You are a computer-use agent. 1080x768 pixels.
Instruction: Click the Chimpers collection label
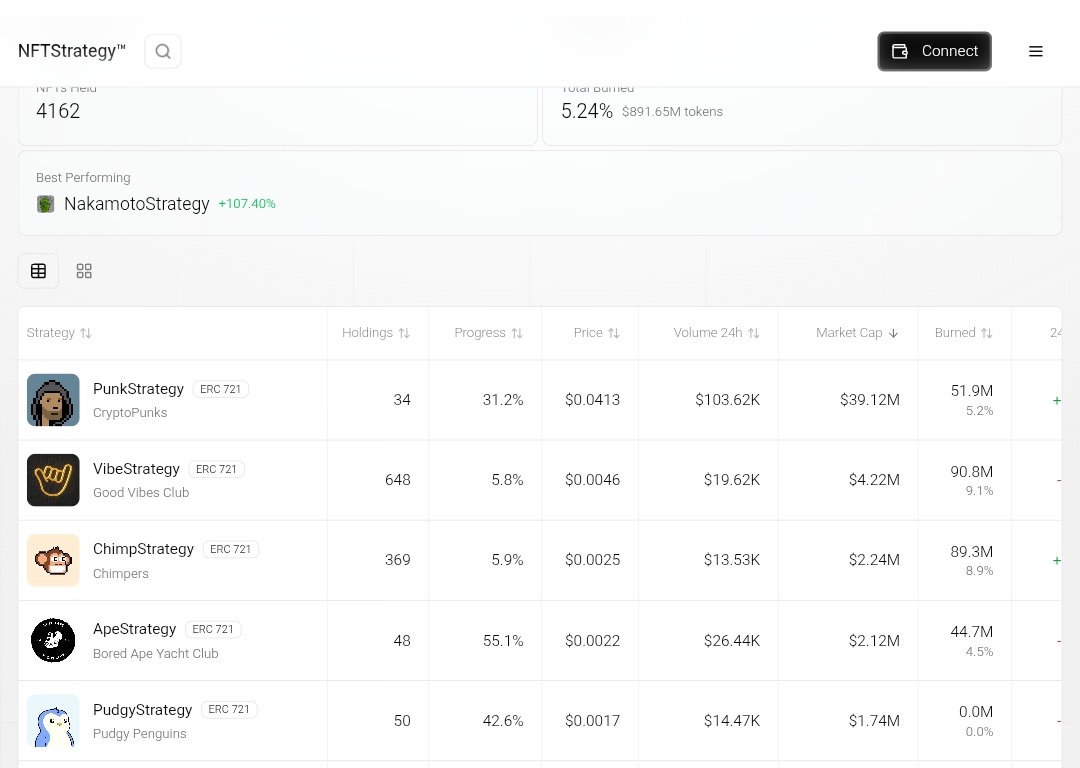(x=121, y=573)
